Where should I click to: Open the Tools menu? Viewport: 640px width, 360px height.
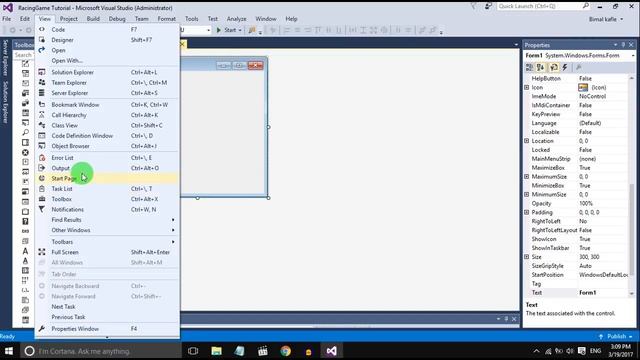pyautogui.click(x=191, y=19)
